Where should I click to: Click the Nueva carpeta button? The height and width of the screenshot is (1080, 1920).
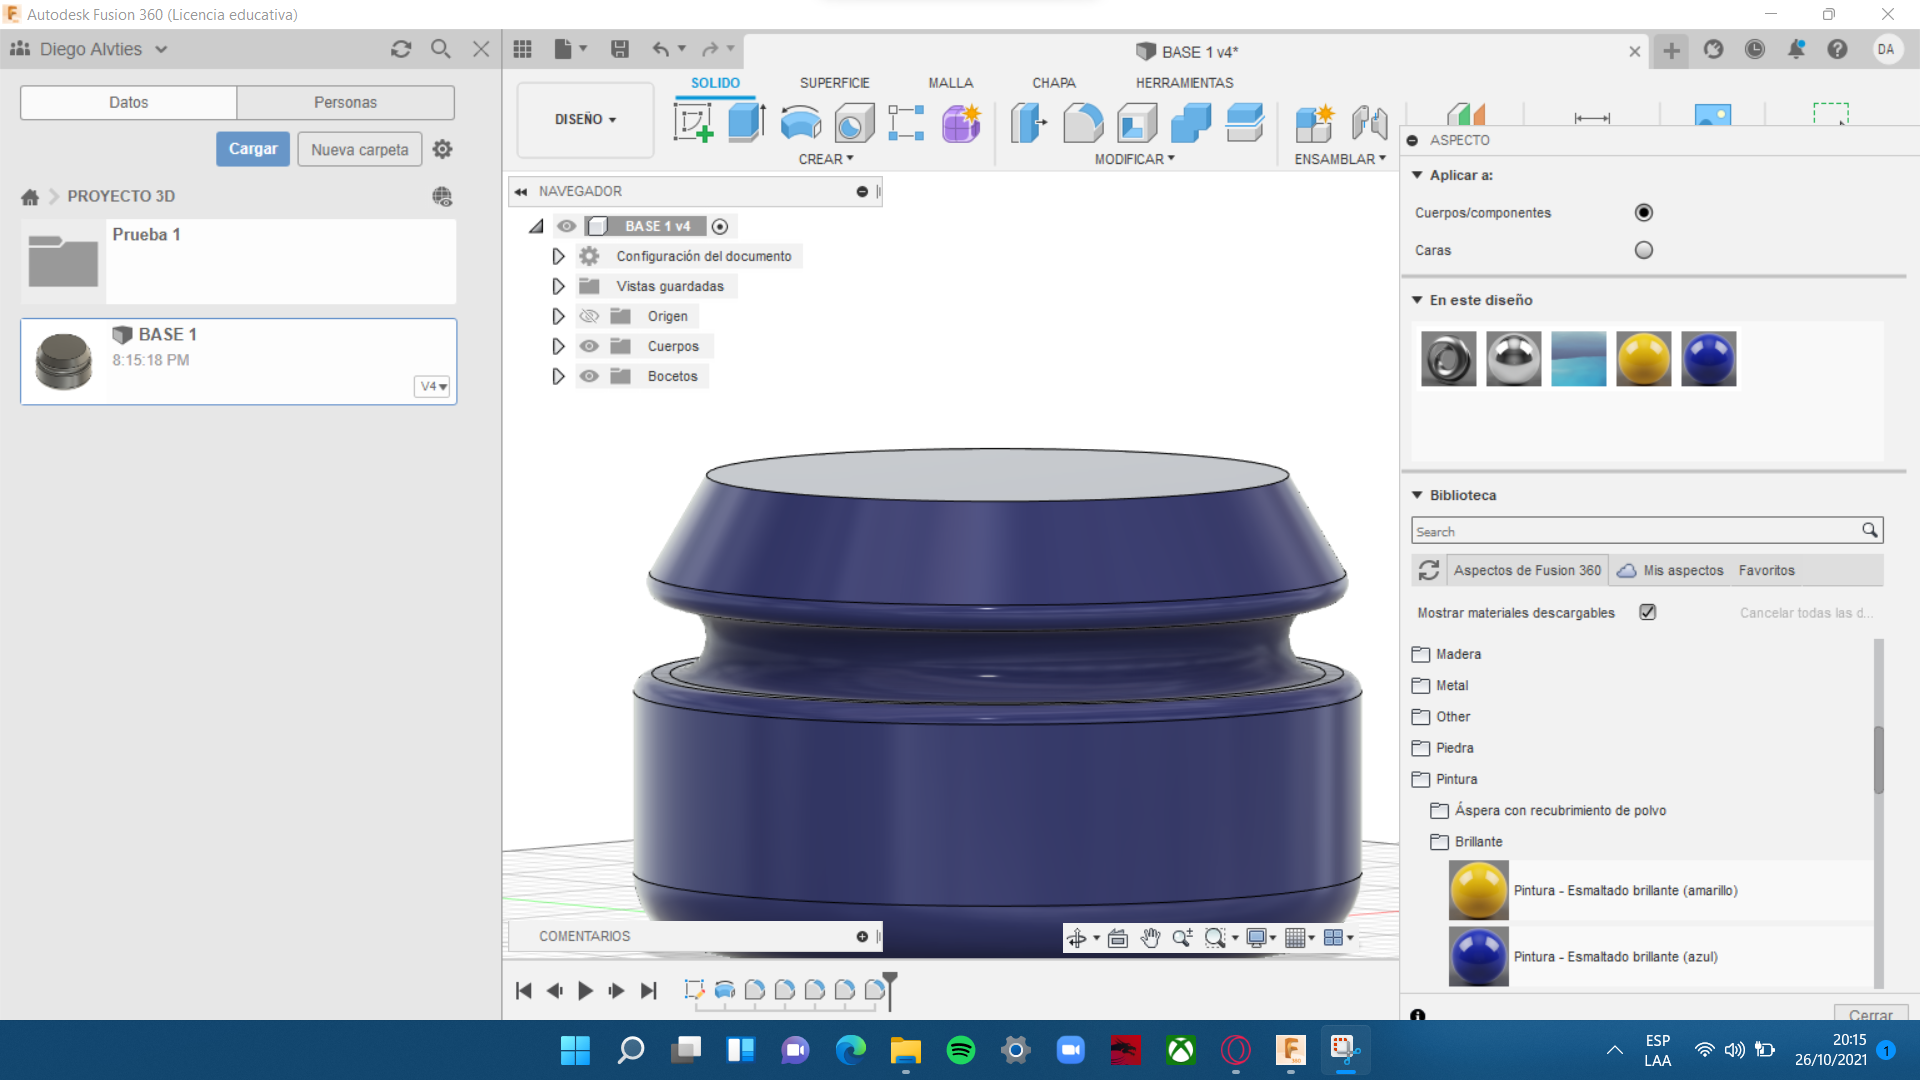(x=360, y=149)
